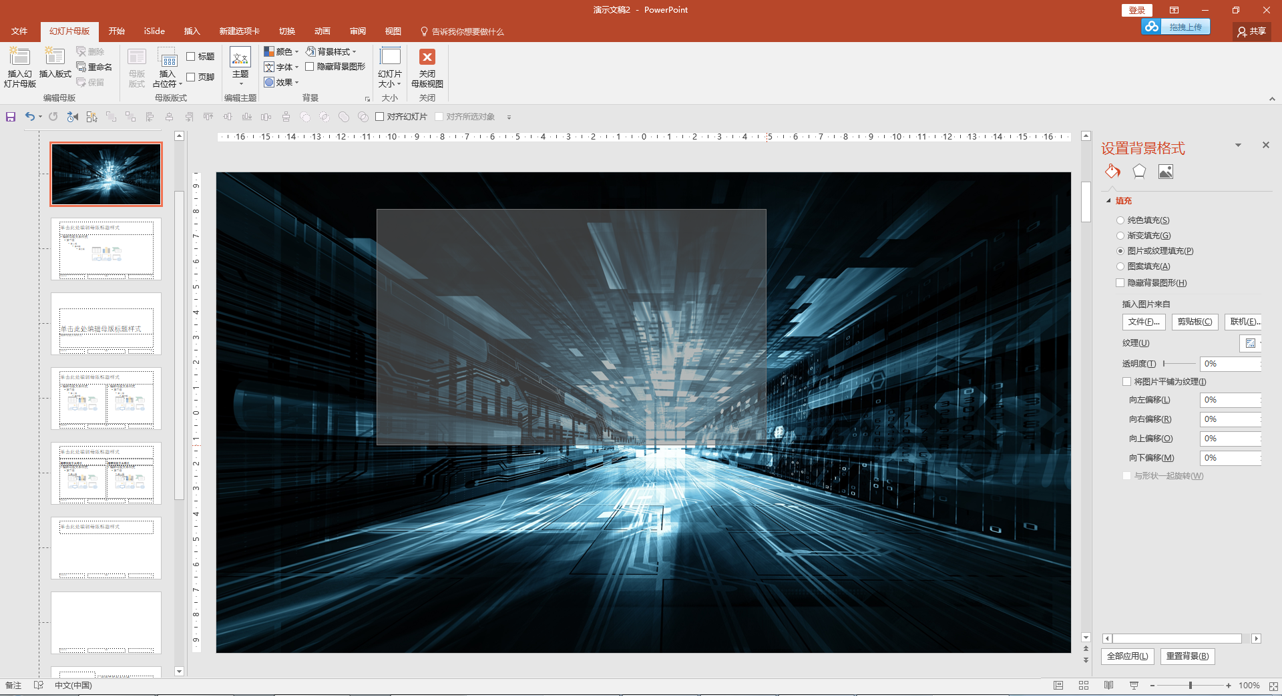Select the Fill paint bucket tab icon
Image resolution: width=1282 pixels, height=696 pixels.
pos(1113,172)
